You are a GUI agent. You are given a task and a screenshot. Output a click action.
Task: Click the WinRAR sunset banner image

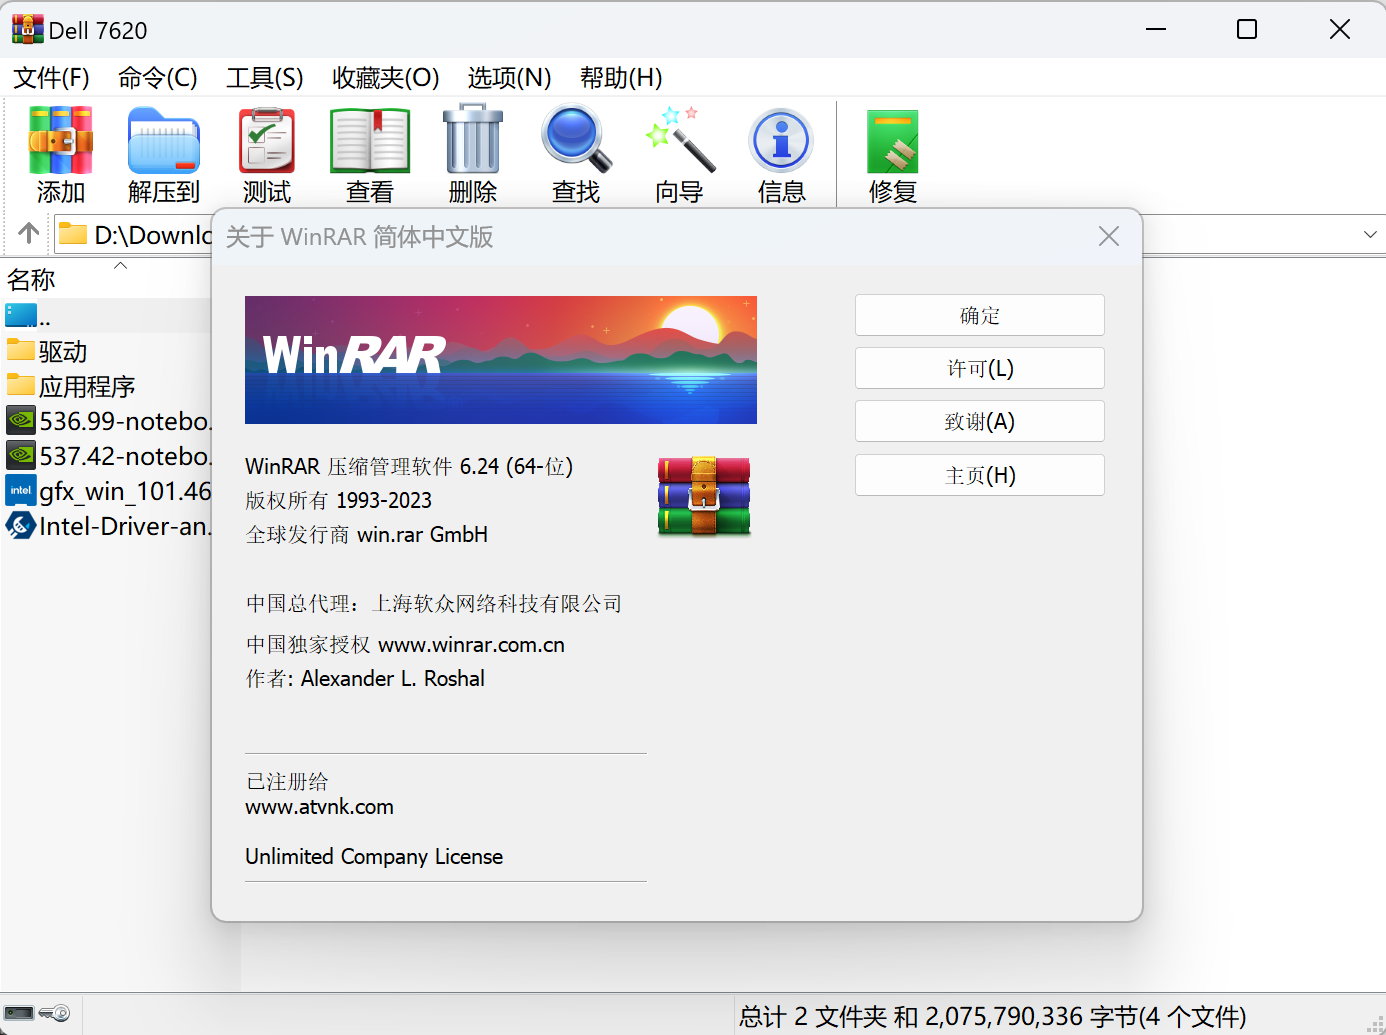[x=501, y=360]
